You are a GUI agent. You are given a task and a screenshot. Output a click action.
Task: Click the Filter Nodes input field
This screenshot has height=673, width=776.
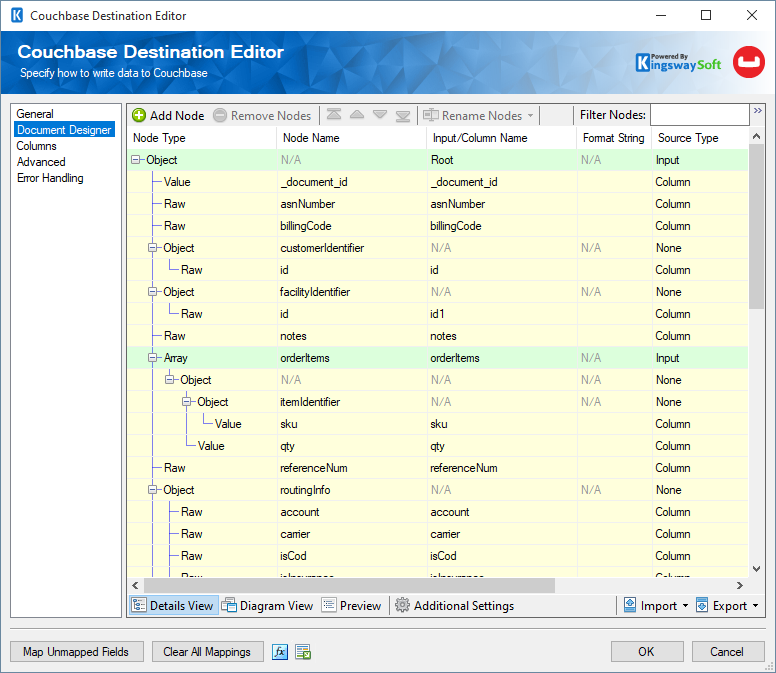[x=699, y=115]
